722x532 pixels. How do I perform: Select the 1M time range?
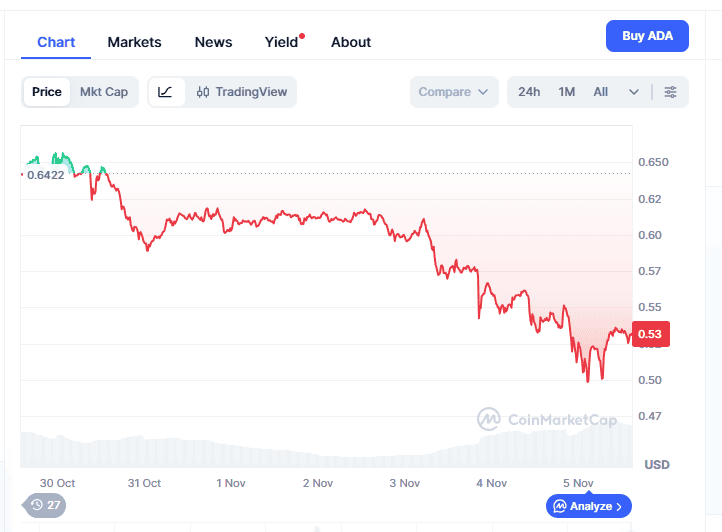point(567,92)
